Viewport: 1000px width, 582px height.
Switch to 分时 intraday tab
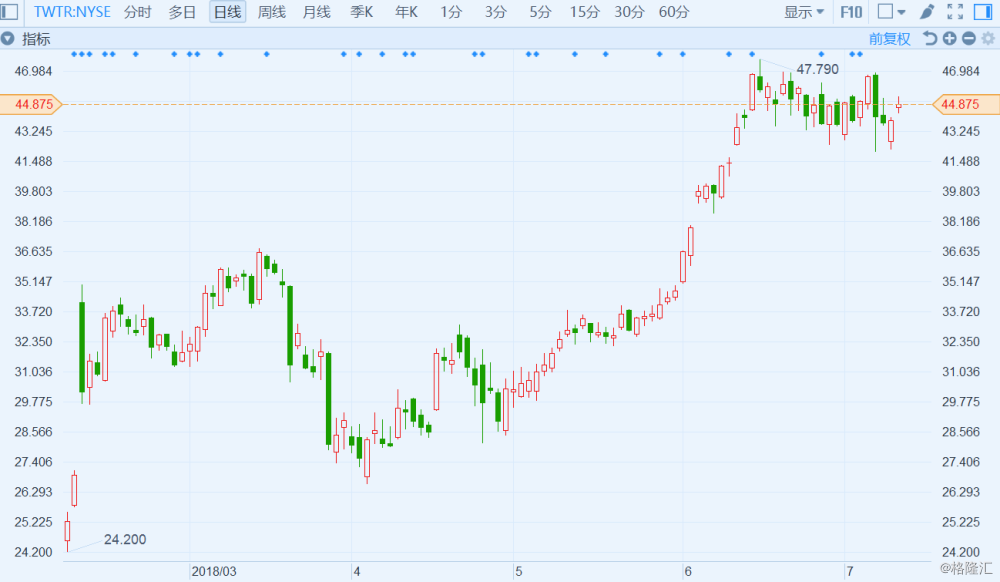point(138,12)
